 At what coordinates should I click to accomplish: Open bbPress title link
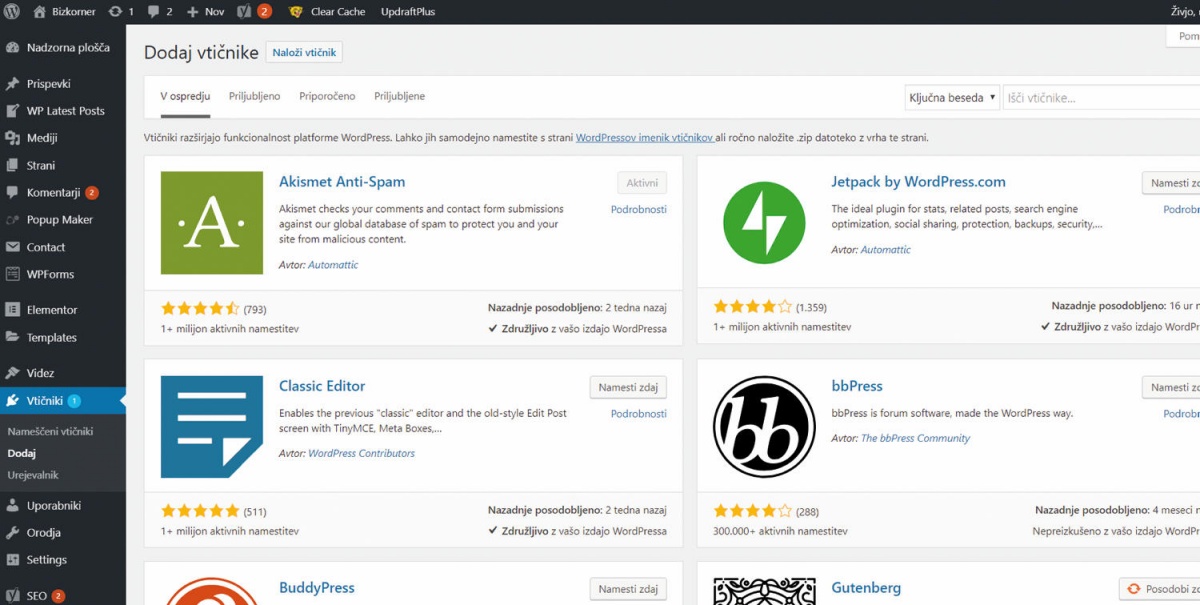pos(857,386)
